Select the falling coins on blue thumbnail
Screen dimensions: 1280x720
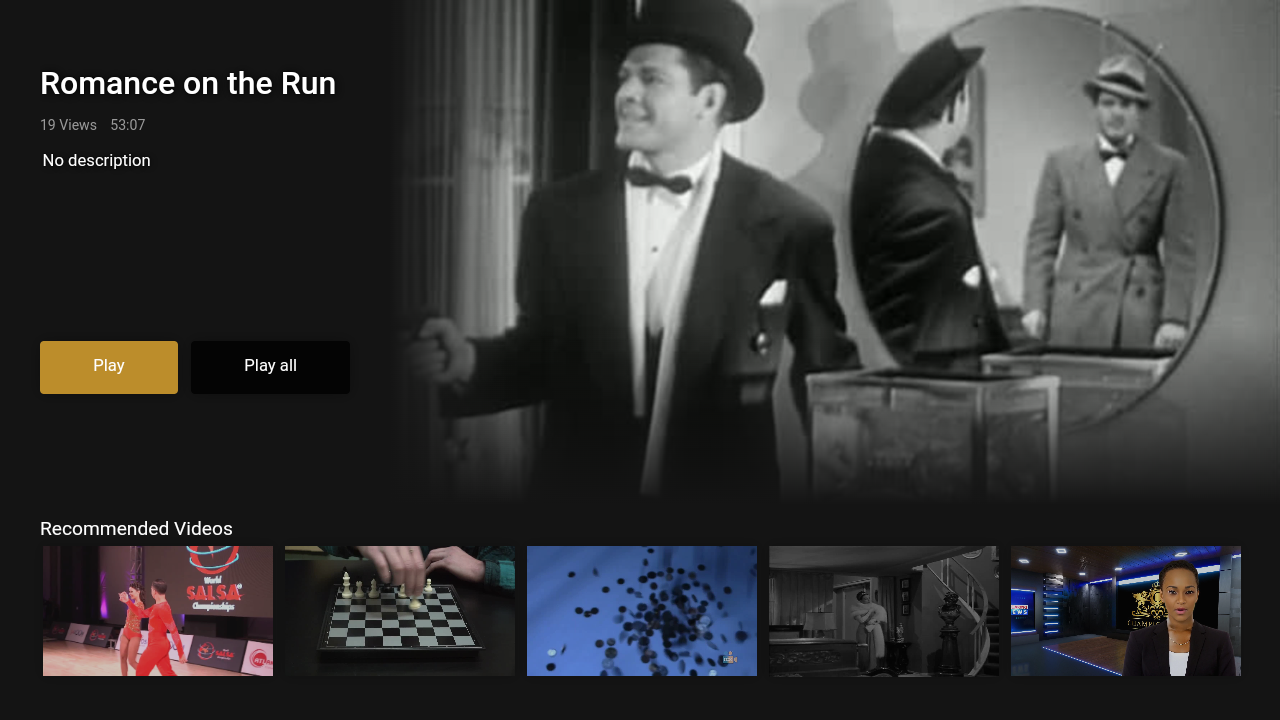(x=642, y=611)
